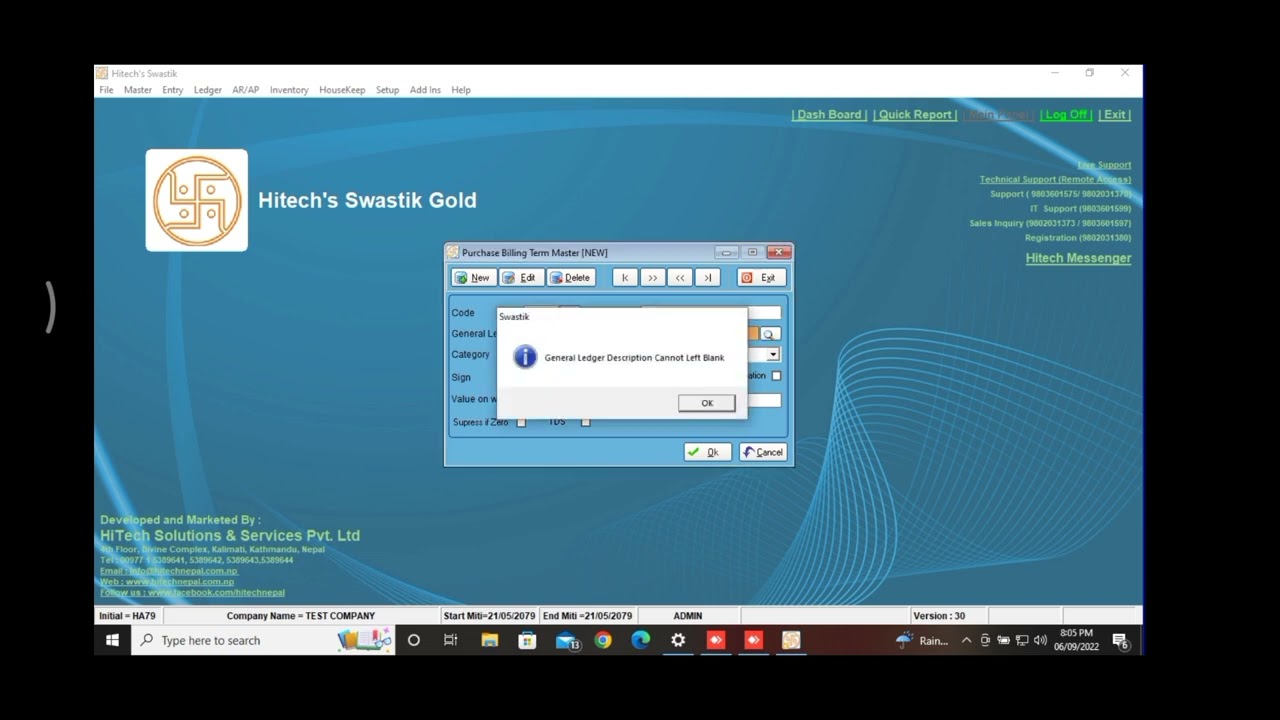
Task: Open the Add Ins menu
Action: click(x=425, y=90)
